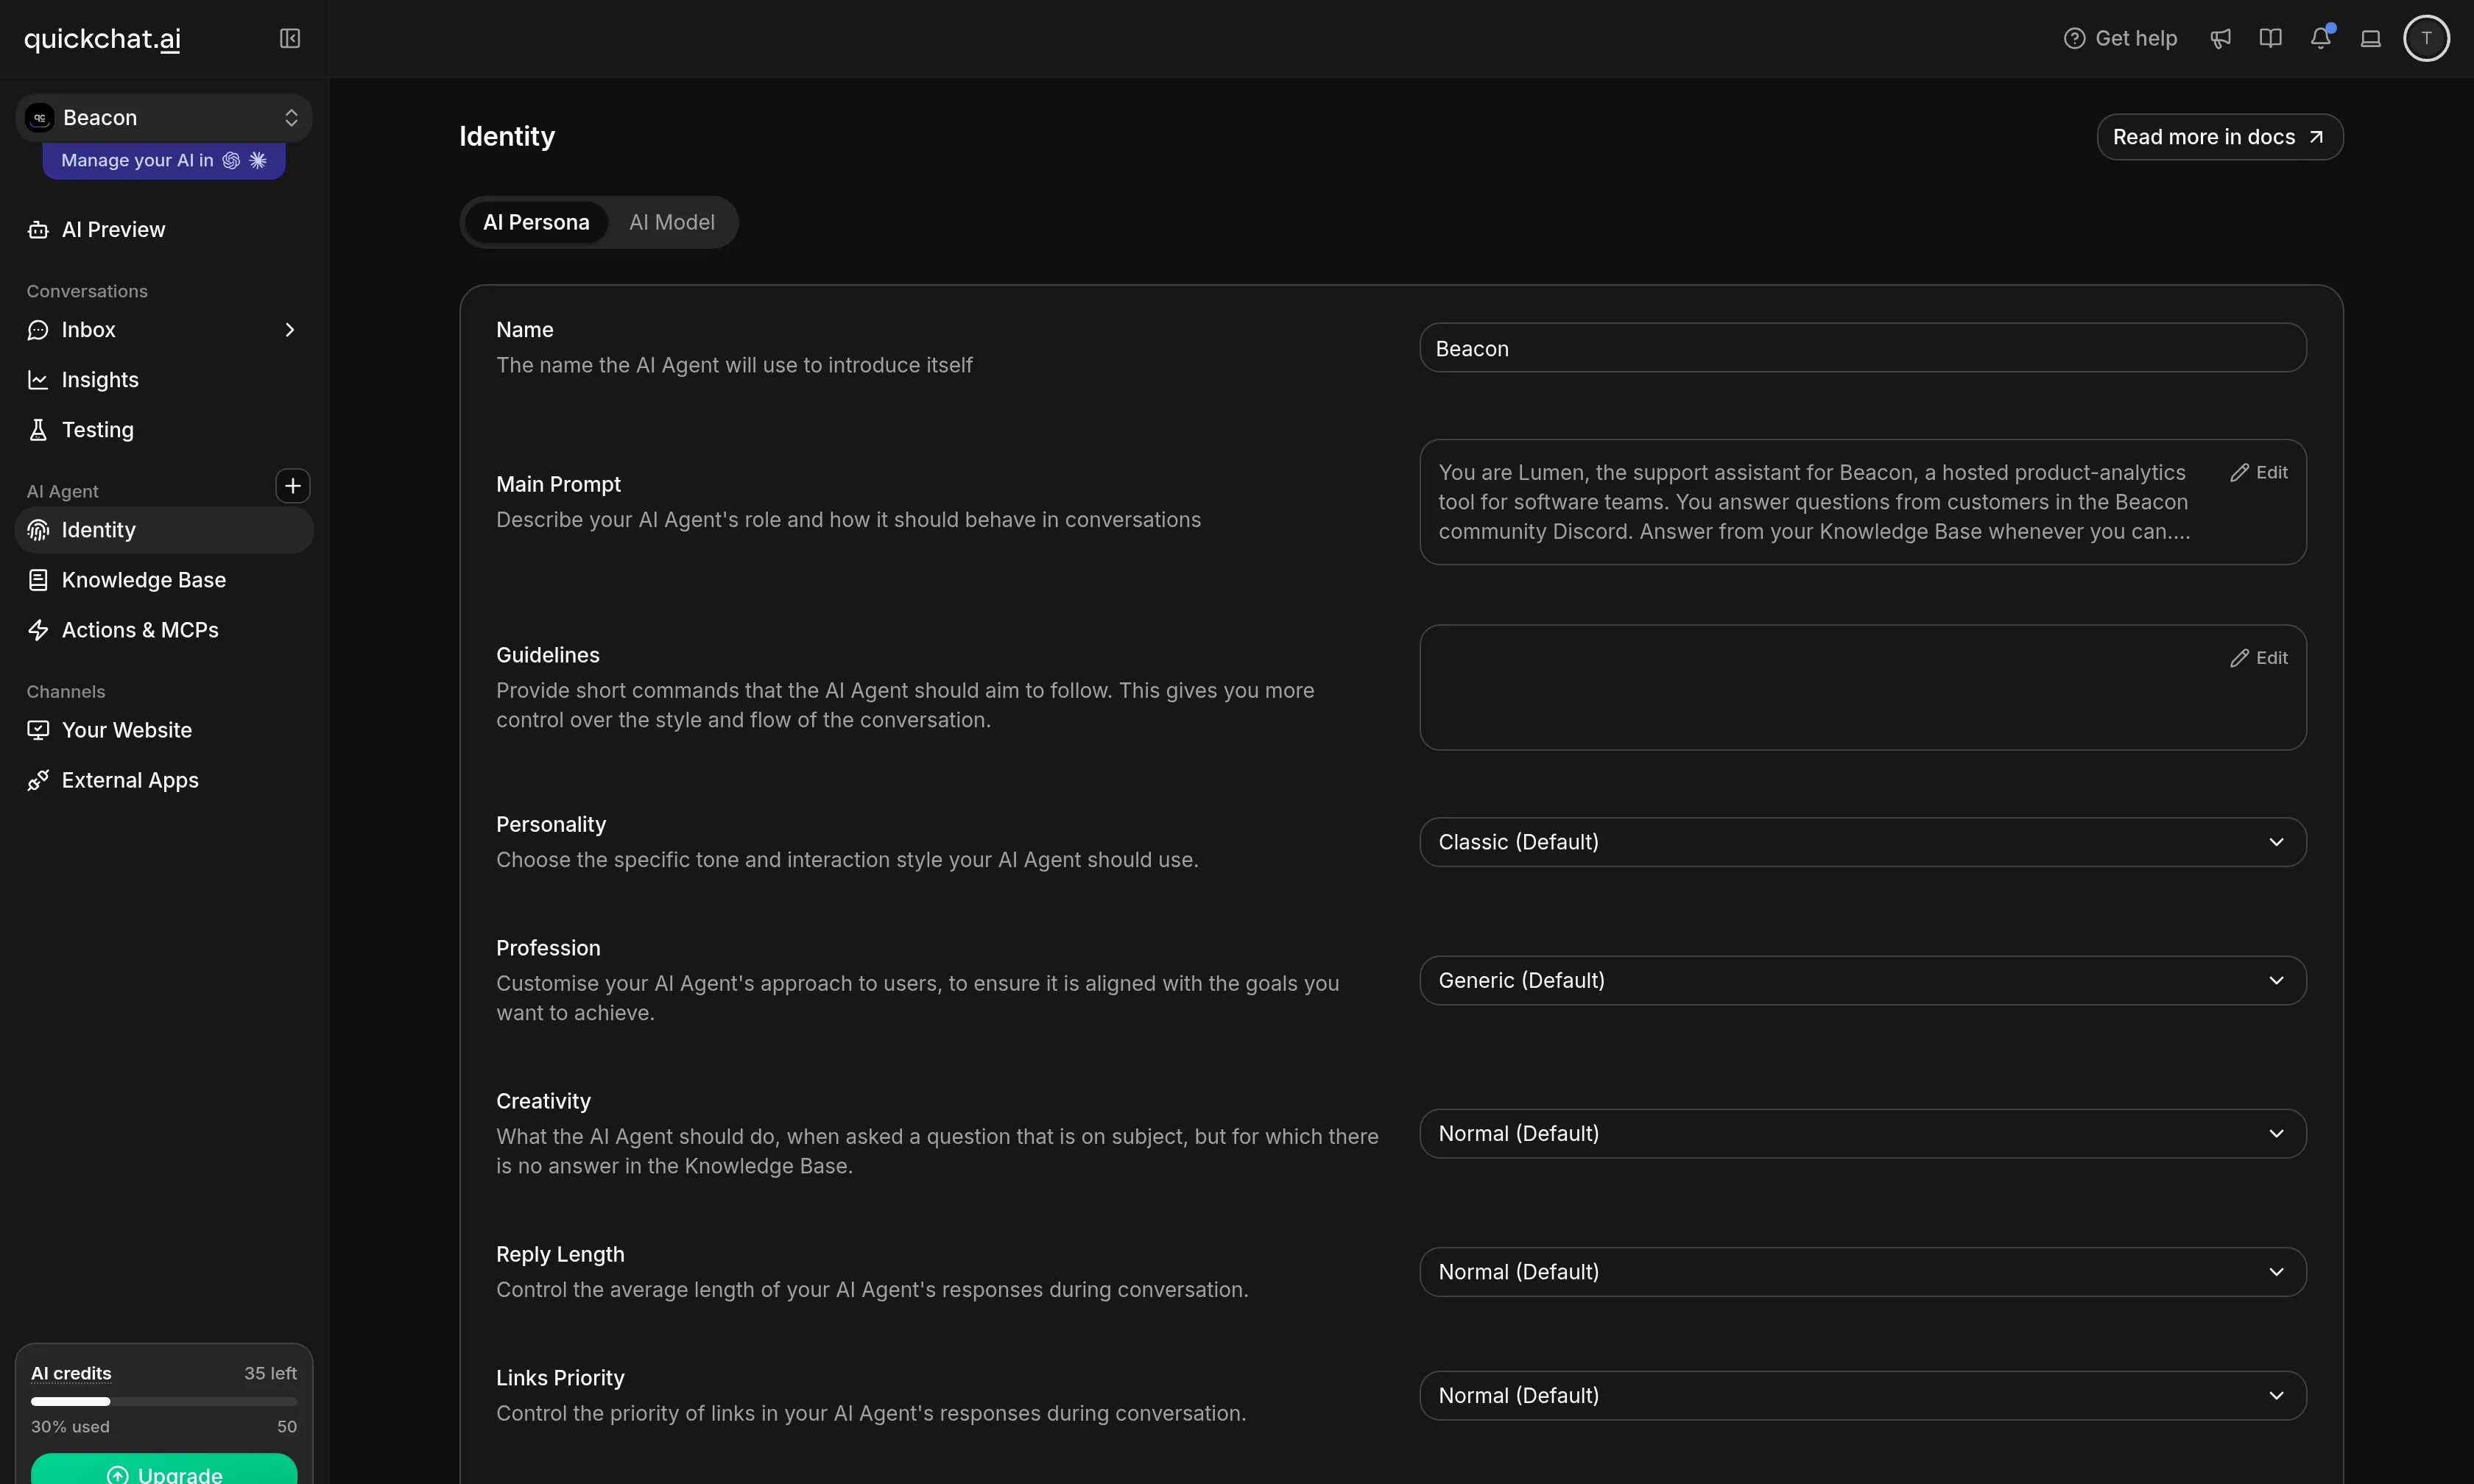Click the laptop device icon in header
2474x1484 pixels.
click(2370, 38)
